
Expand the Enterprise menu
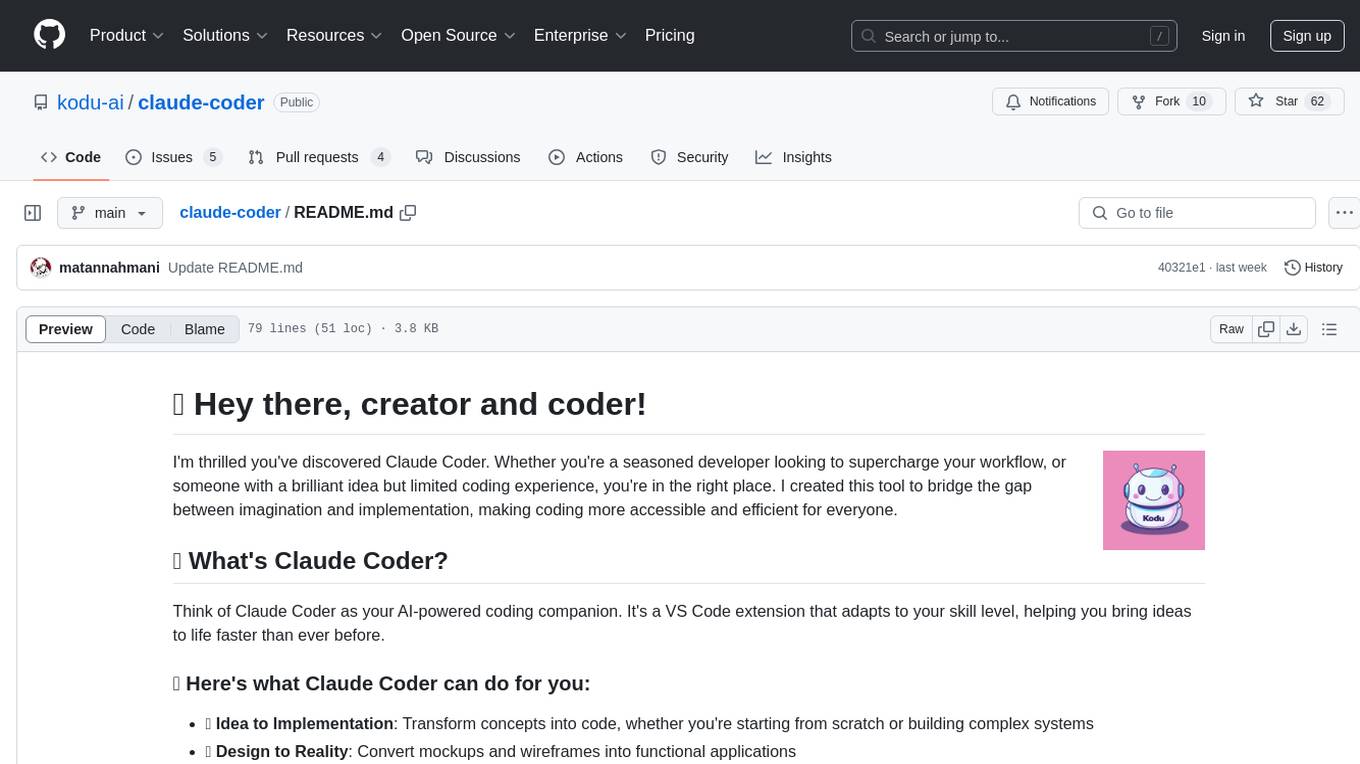click(581, 35)
